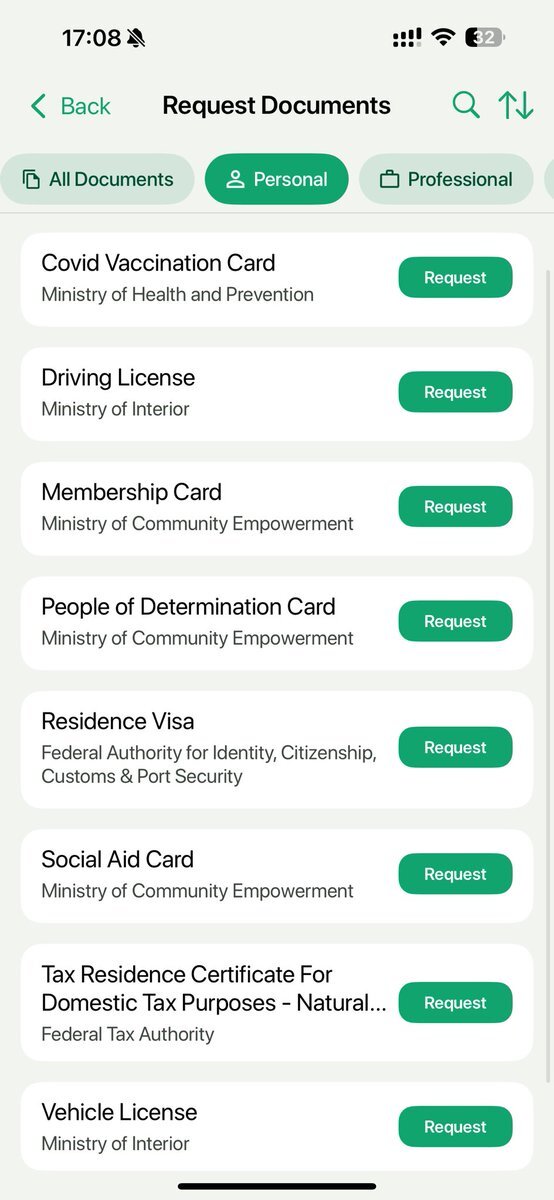Request the Social Aid Card

455,874
